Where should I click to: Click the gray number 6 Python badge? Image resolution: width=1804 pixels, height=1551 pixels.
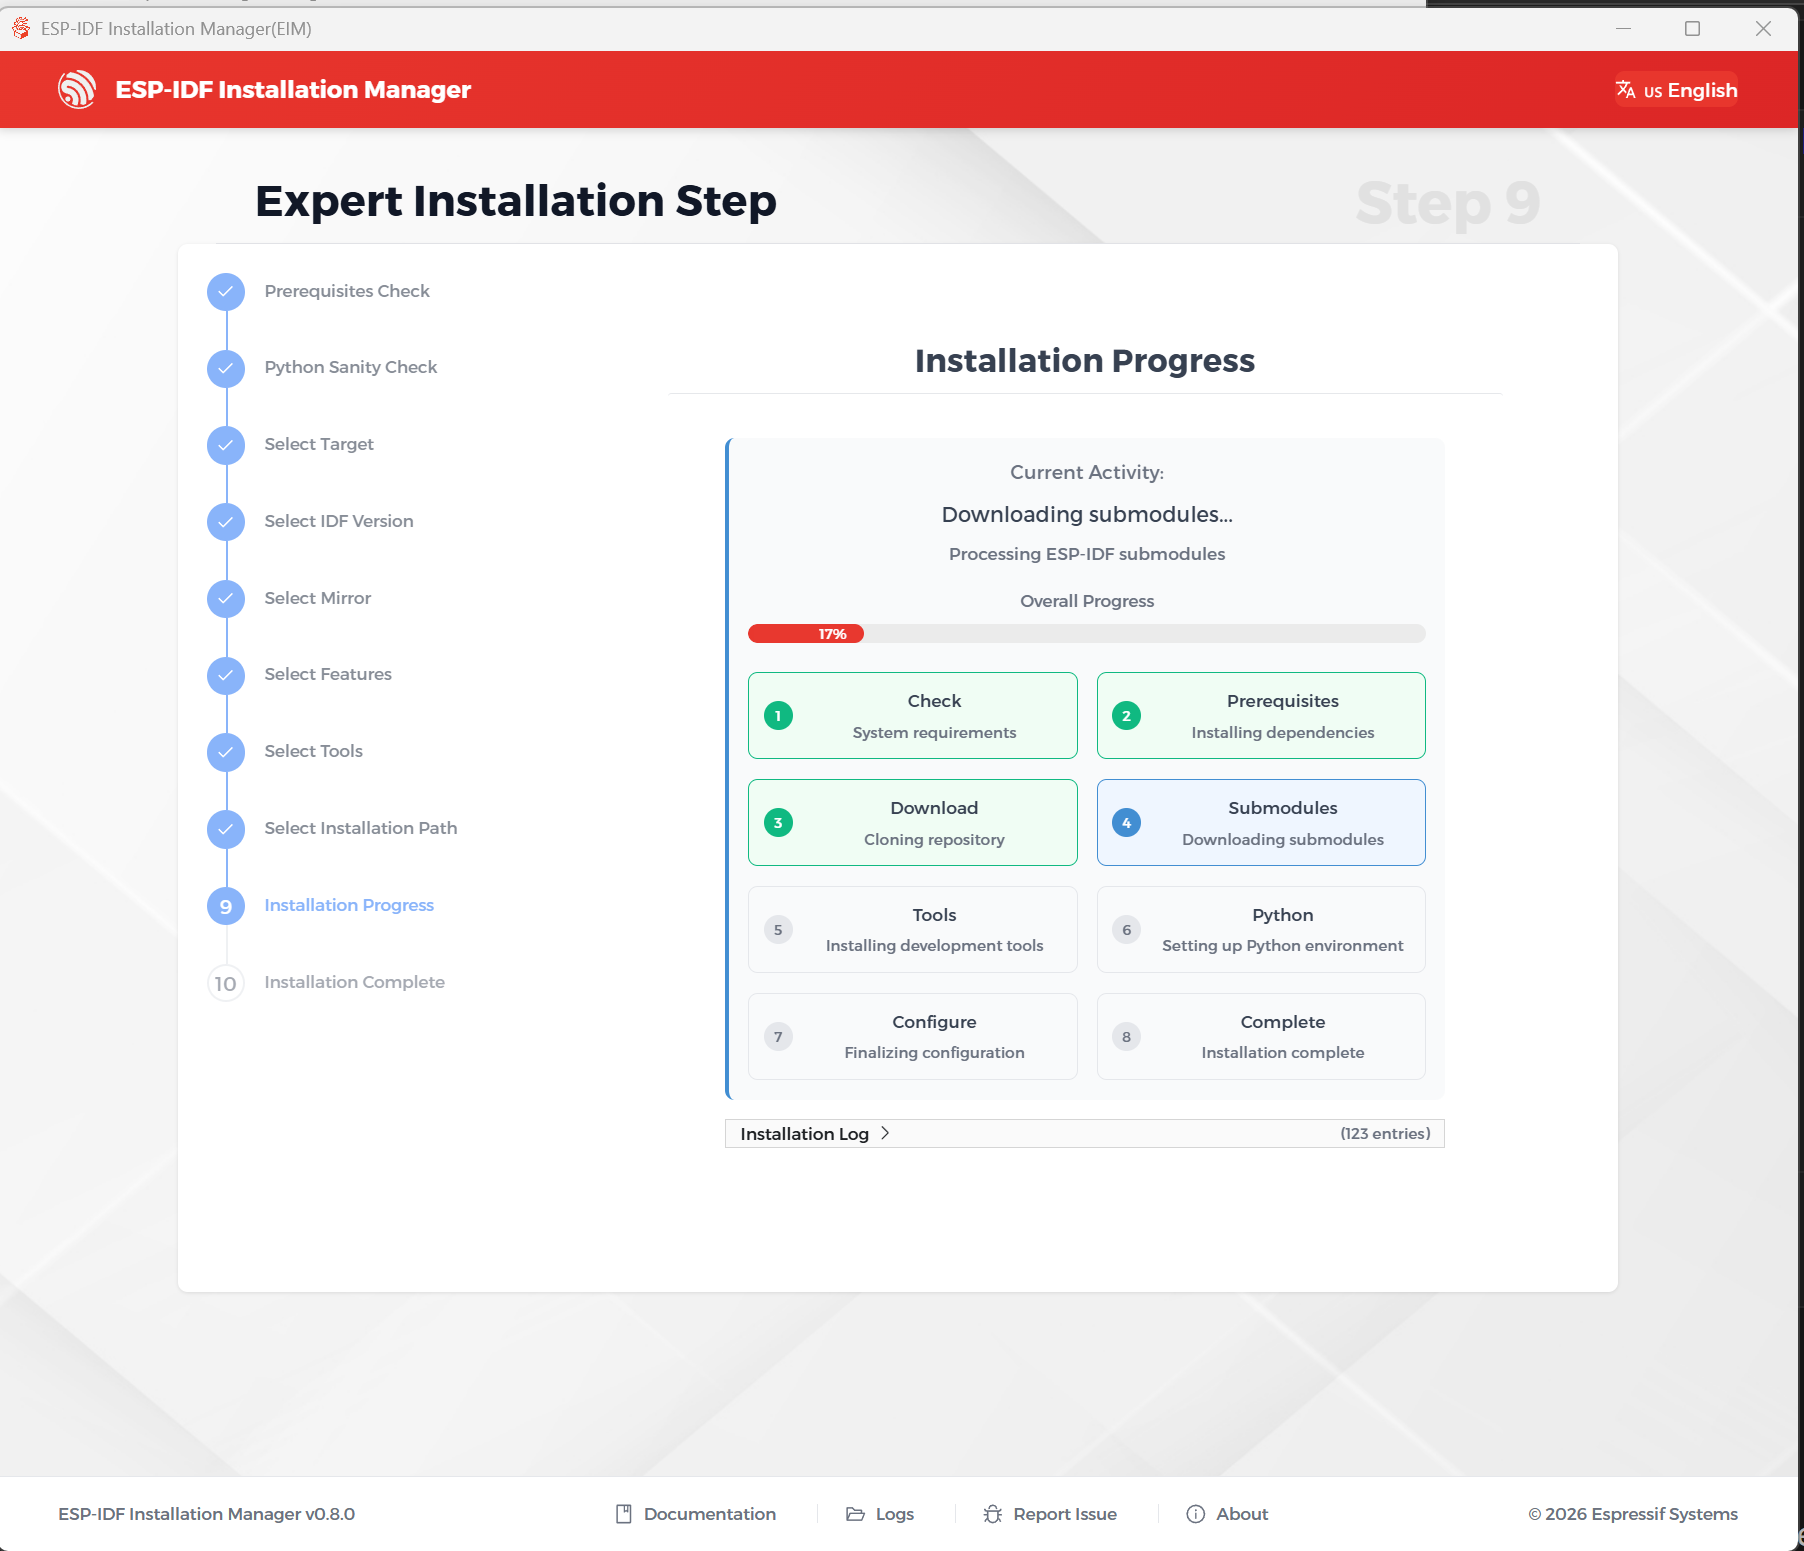coord(1126,930)
